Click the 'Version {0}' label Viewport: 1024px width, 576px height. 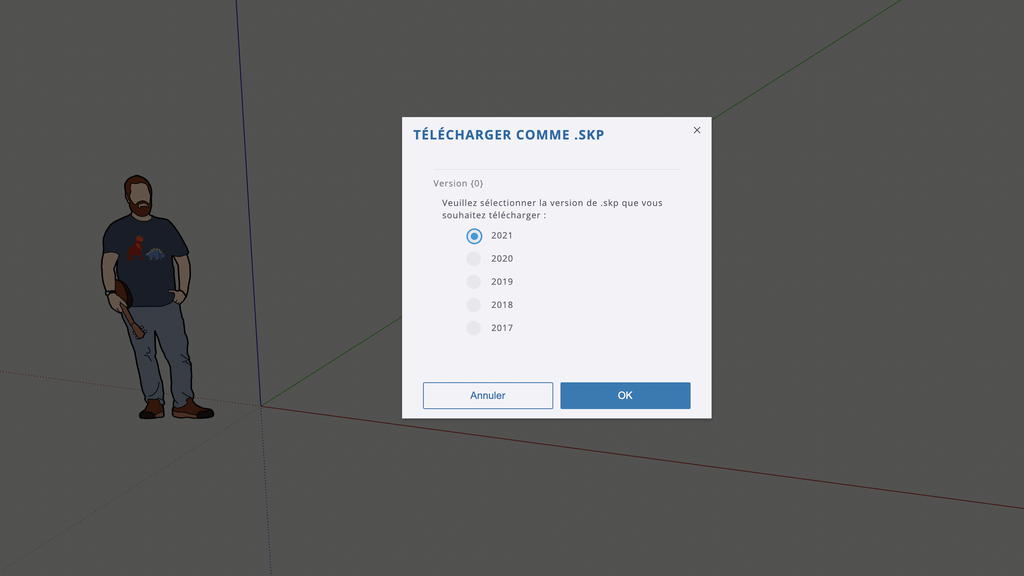(x=458, y=184)
